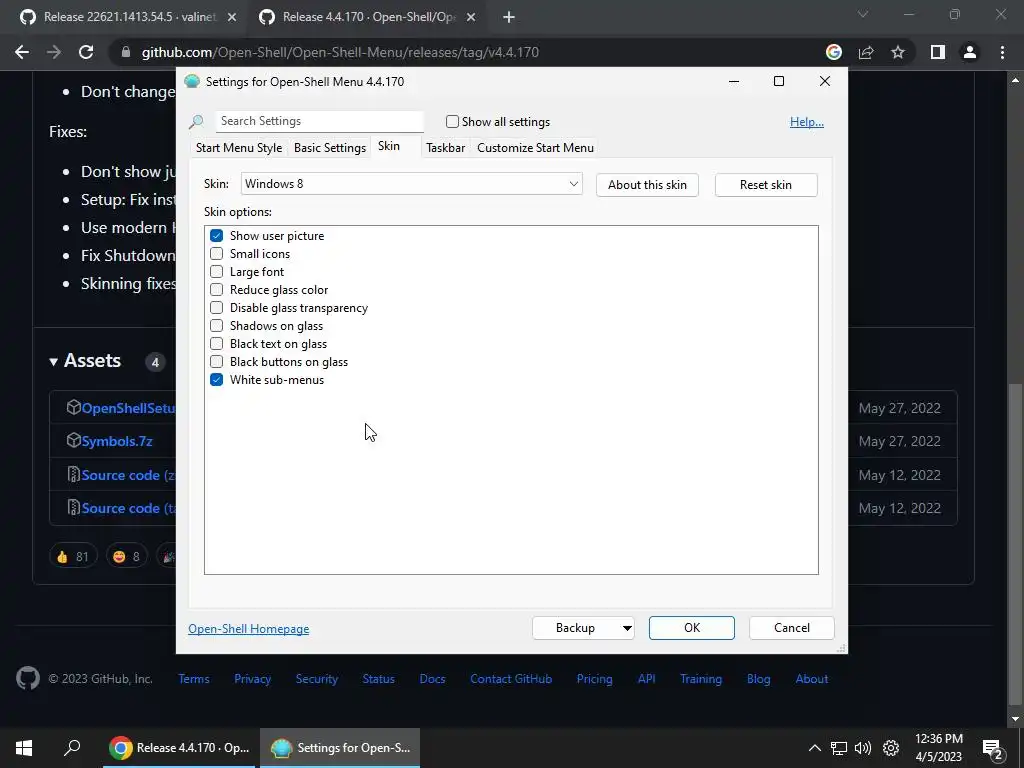Check Black buttons on glass
1024x768 pixels.
pos(216,361)
